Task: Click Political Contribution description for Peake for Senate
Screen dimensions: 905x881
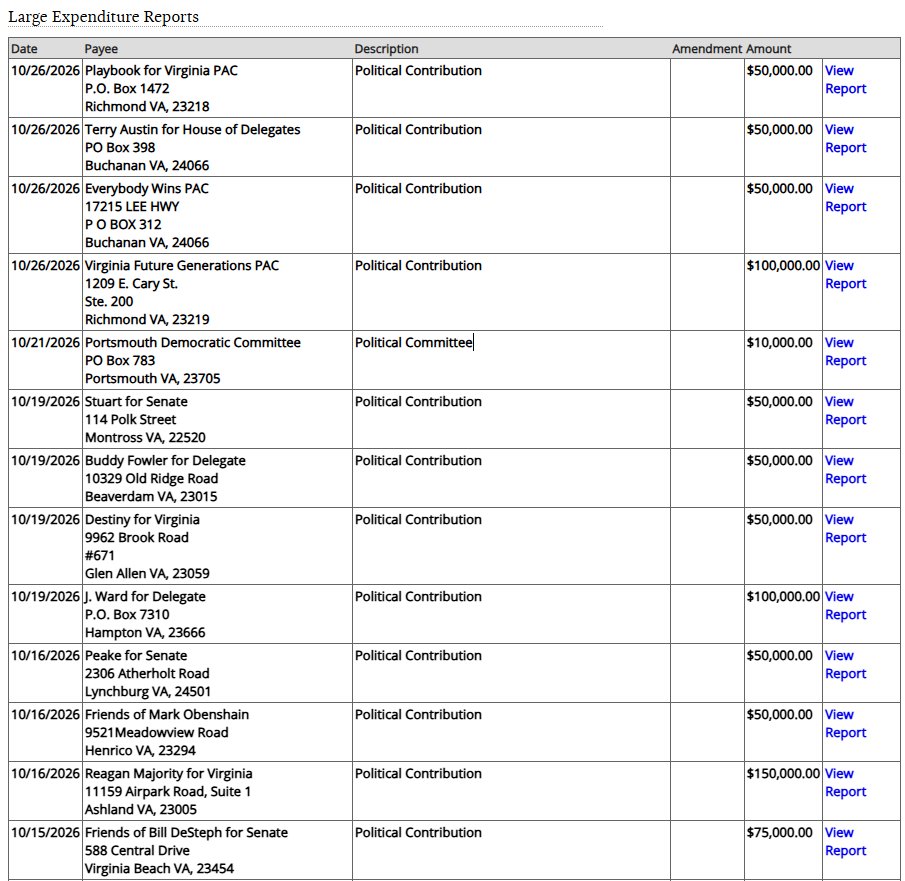Action: coord(418,655)
